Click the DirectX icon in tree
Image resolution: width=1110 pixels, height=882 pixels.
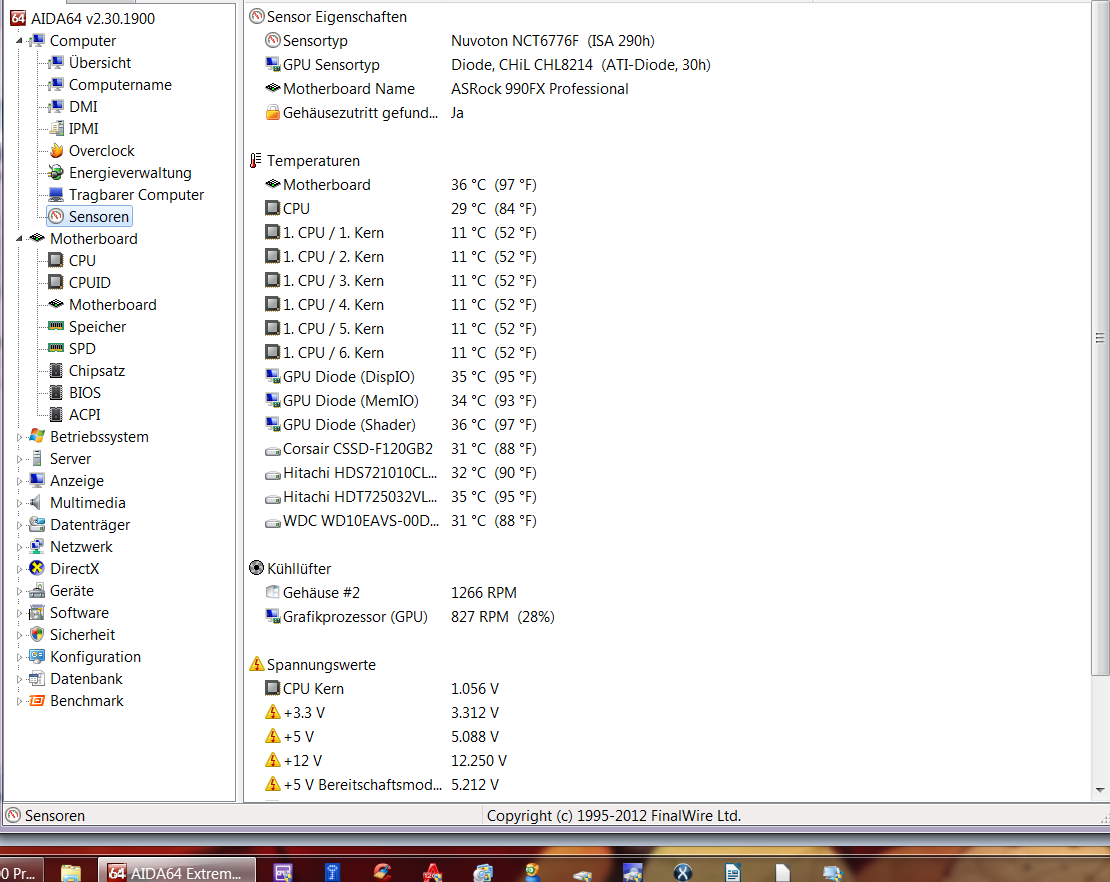click(37, 568)
